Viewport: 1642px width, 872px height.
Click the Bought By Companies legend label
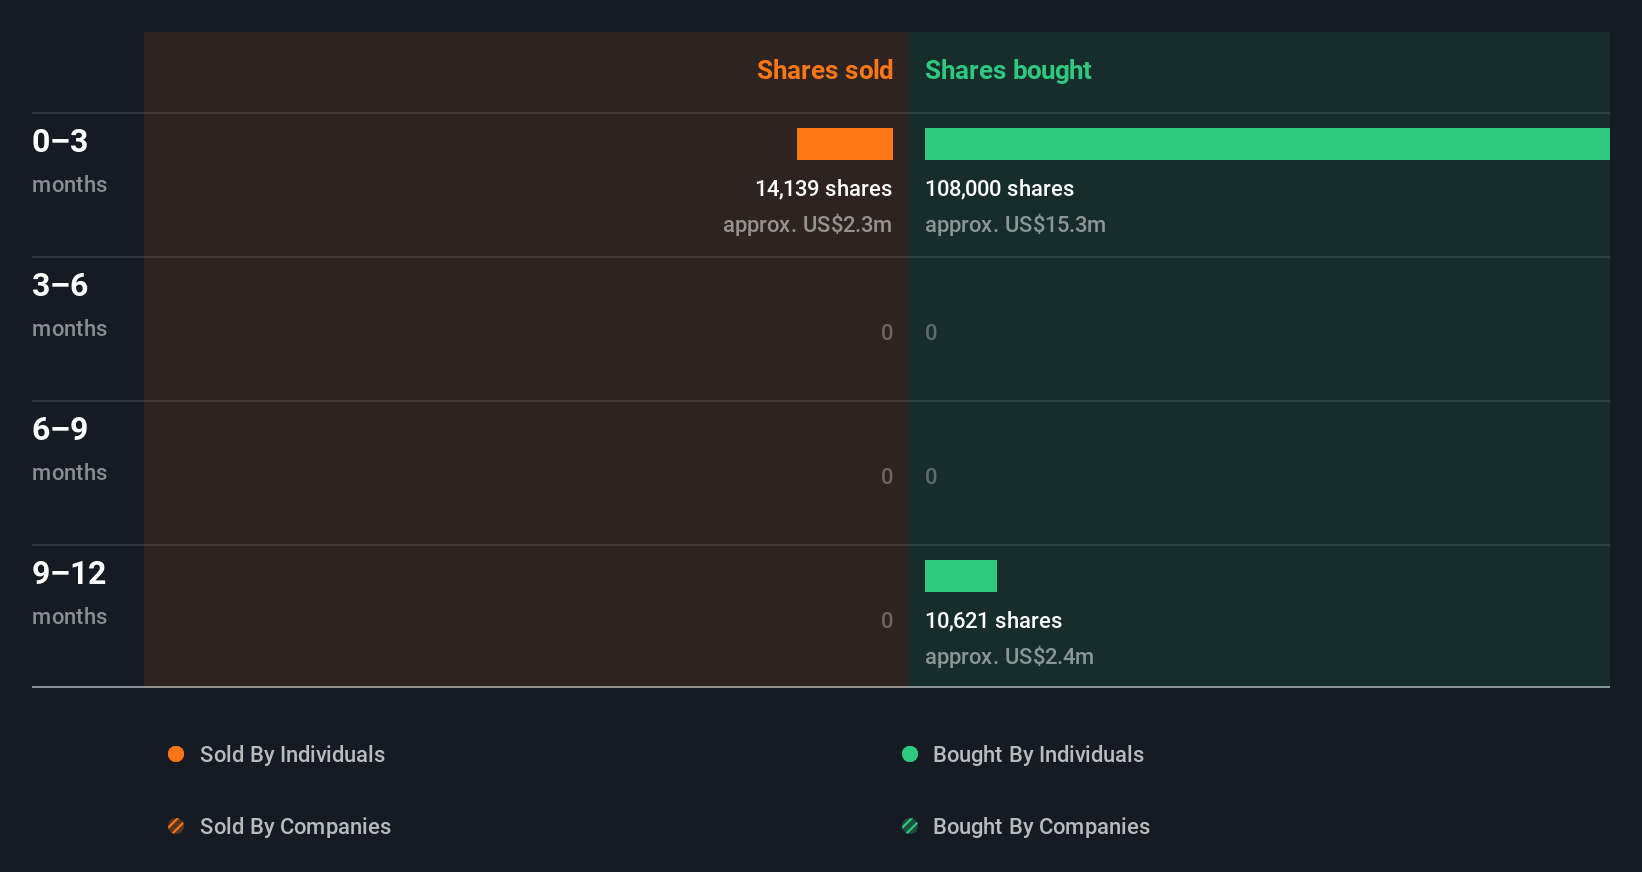pos(1041,826)
